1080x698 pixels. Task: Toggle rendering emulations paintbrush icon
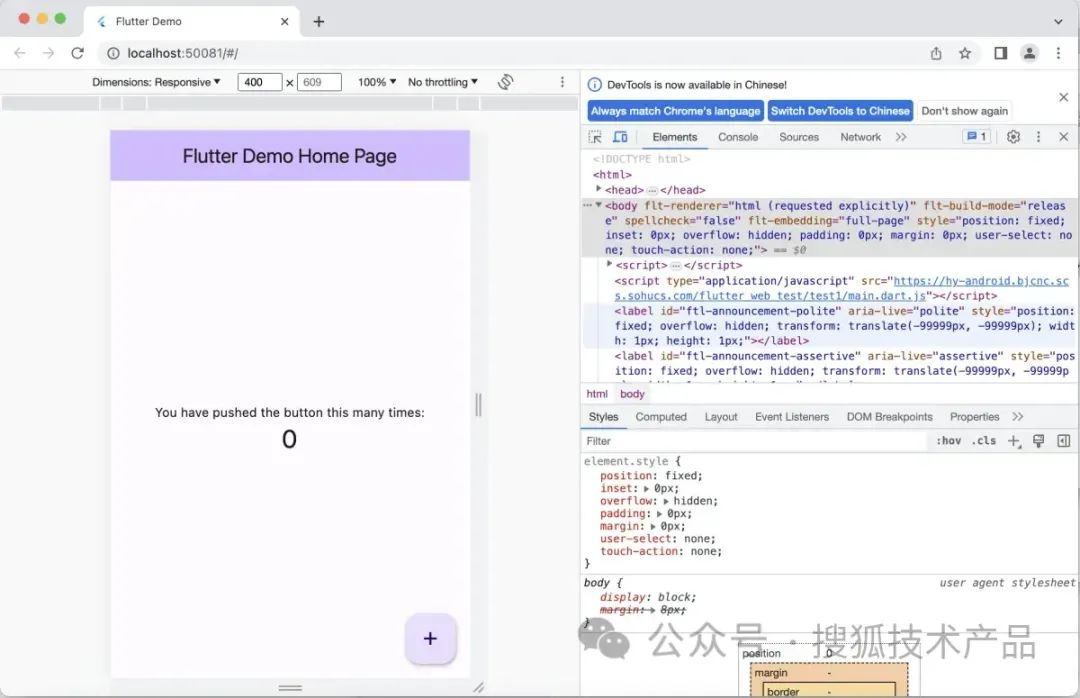click(1038, 441)
